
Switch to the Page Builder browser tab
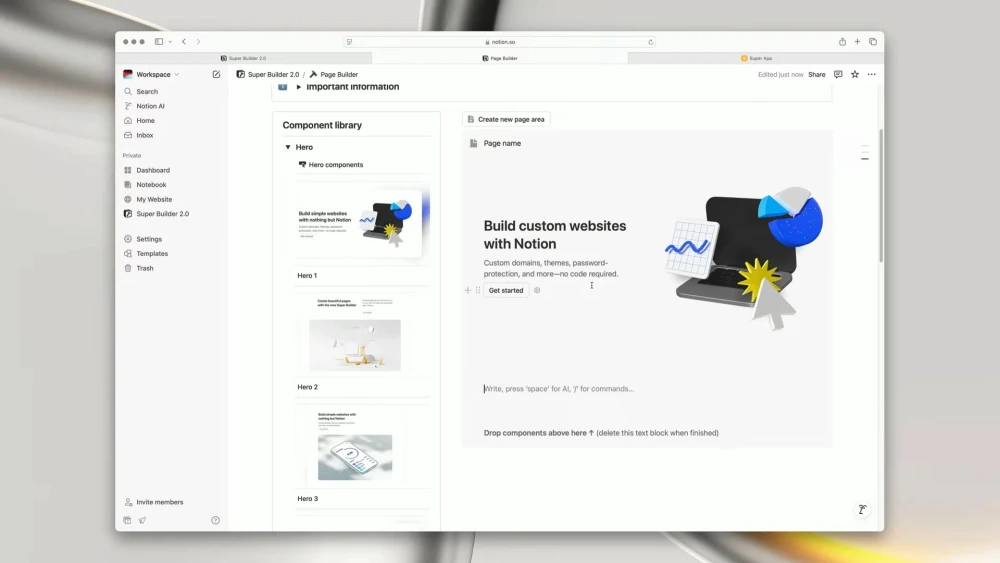[x=500, y=58]
